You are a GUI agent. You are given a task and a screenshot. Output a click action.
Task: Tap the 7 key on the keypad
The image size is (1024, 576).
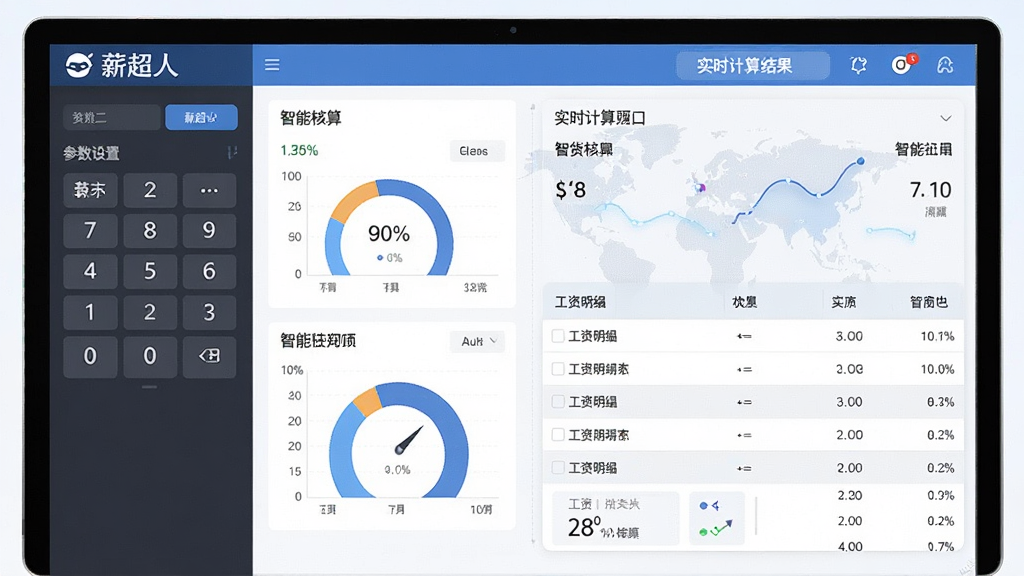90,231
